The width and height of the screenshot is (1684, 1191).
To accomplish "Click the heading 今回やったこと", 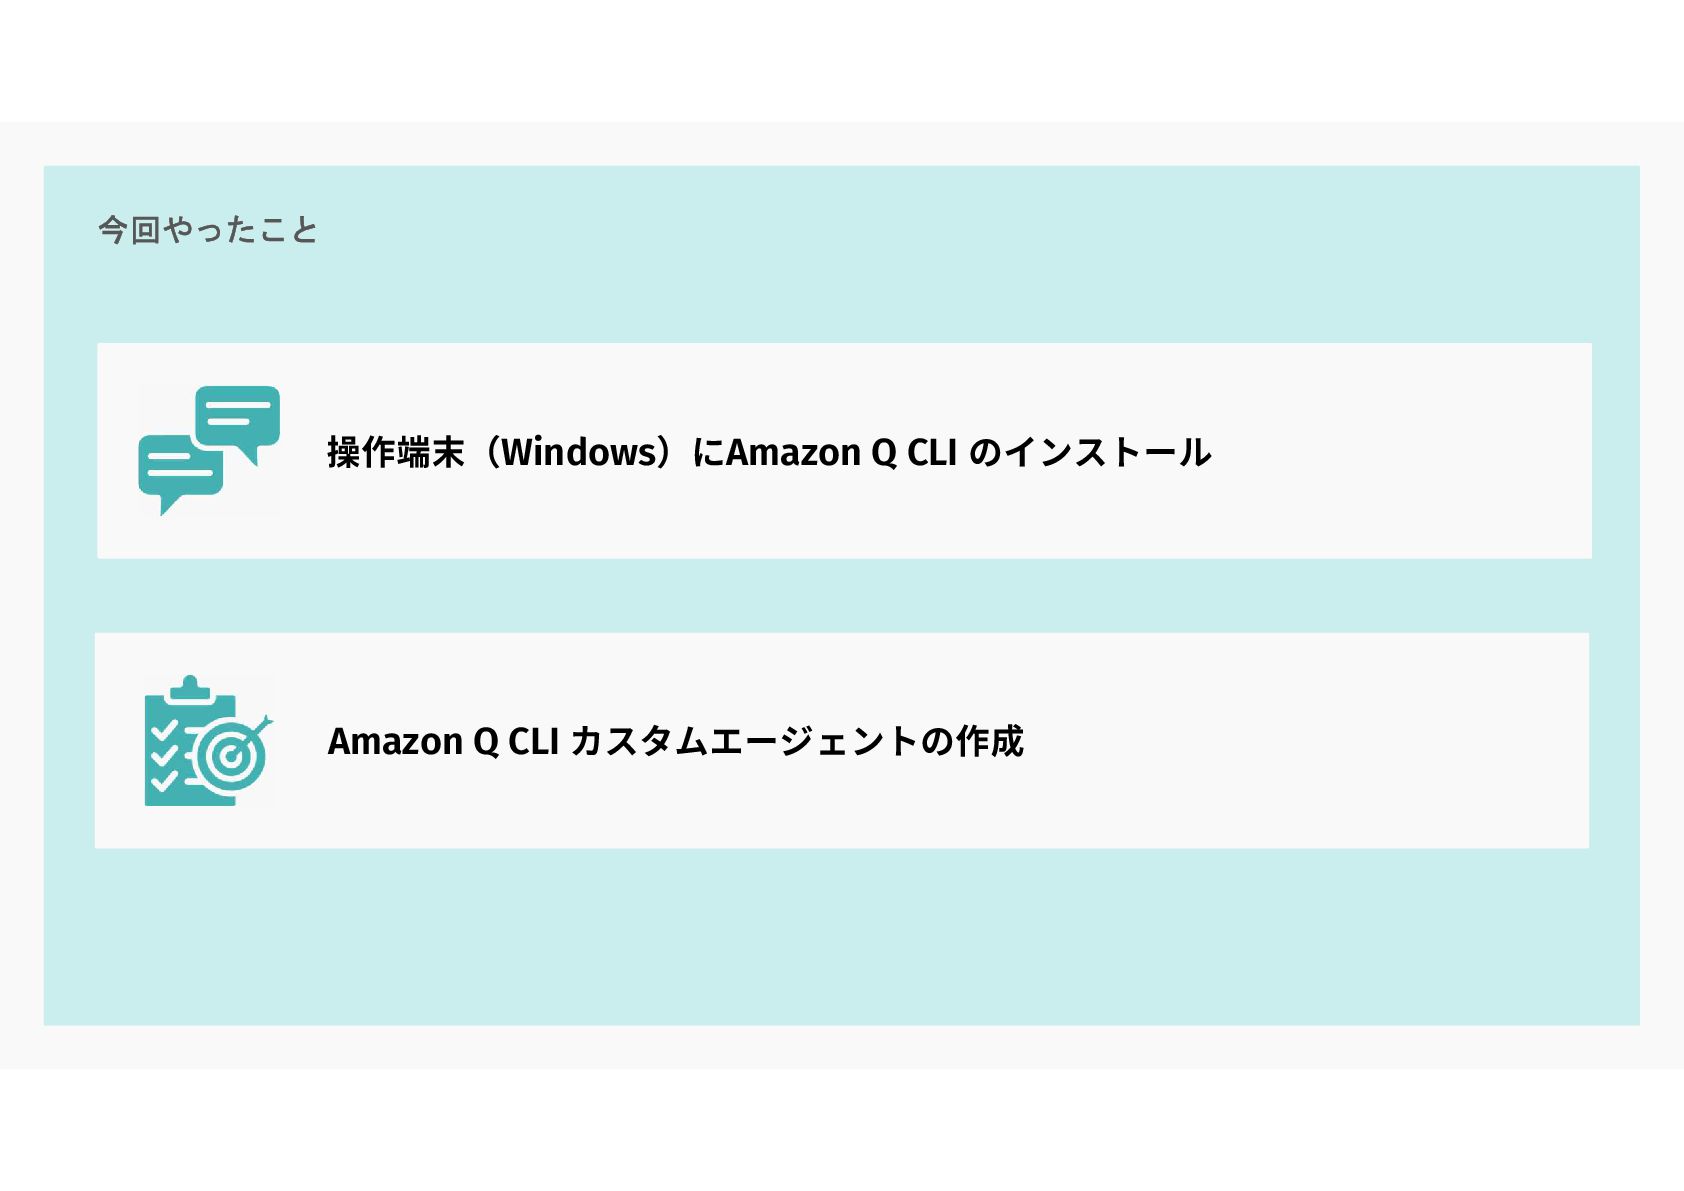I will click(x=208, y=230).
